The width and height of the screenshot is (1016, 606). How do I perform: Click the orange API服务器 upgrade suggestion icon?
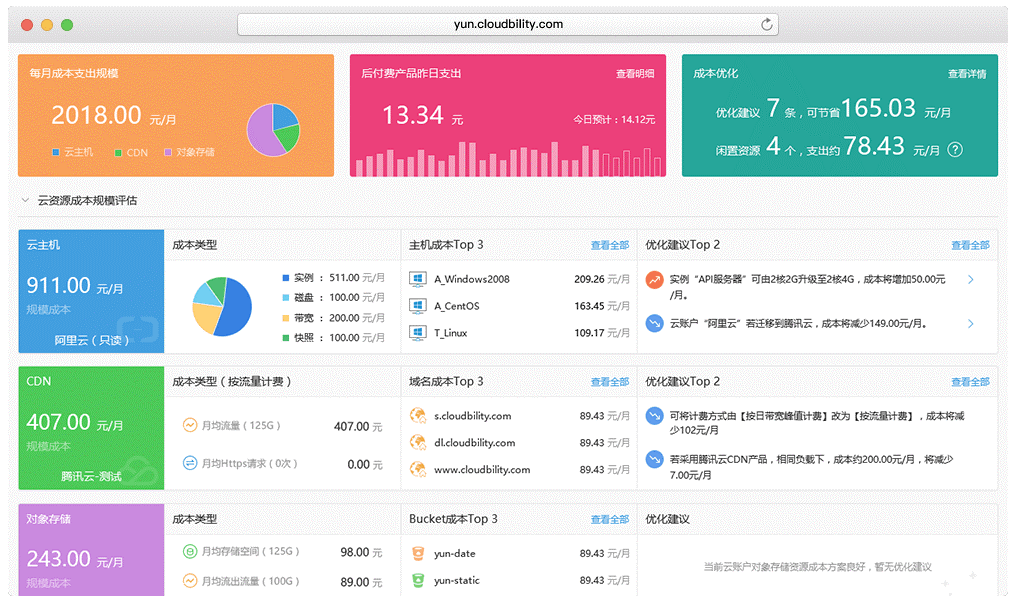(x=654, y=280)
